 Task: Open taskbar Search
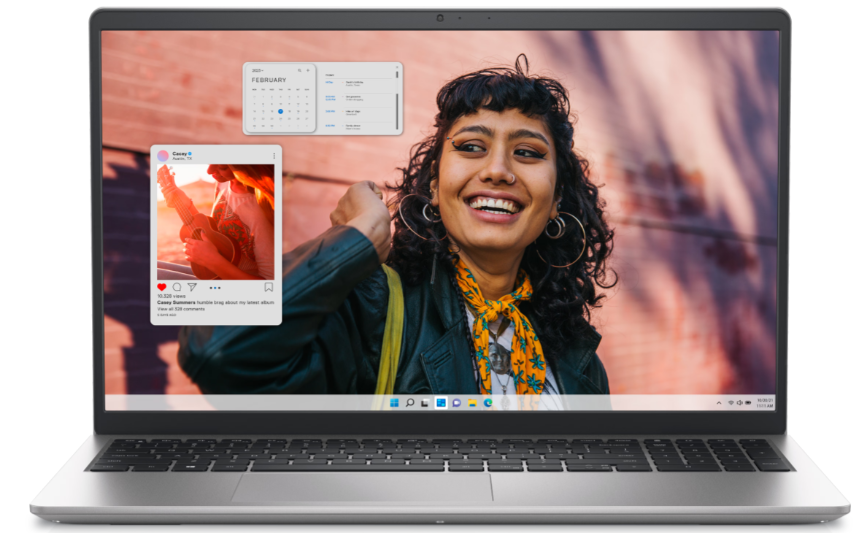(410, 402)
